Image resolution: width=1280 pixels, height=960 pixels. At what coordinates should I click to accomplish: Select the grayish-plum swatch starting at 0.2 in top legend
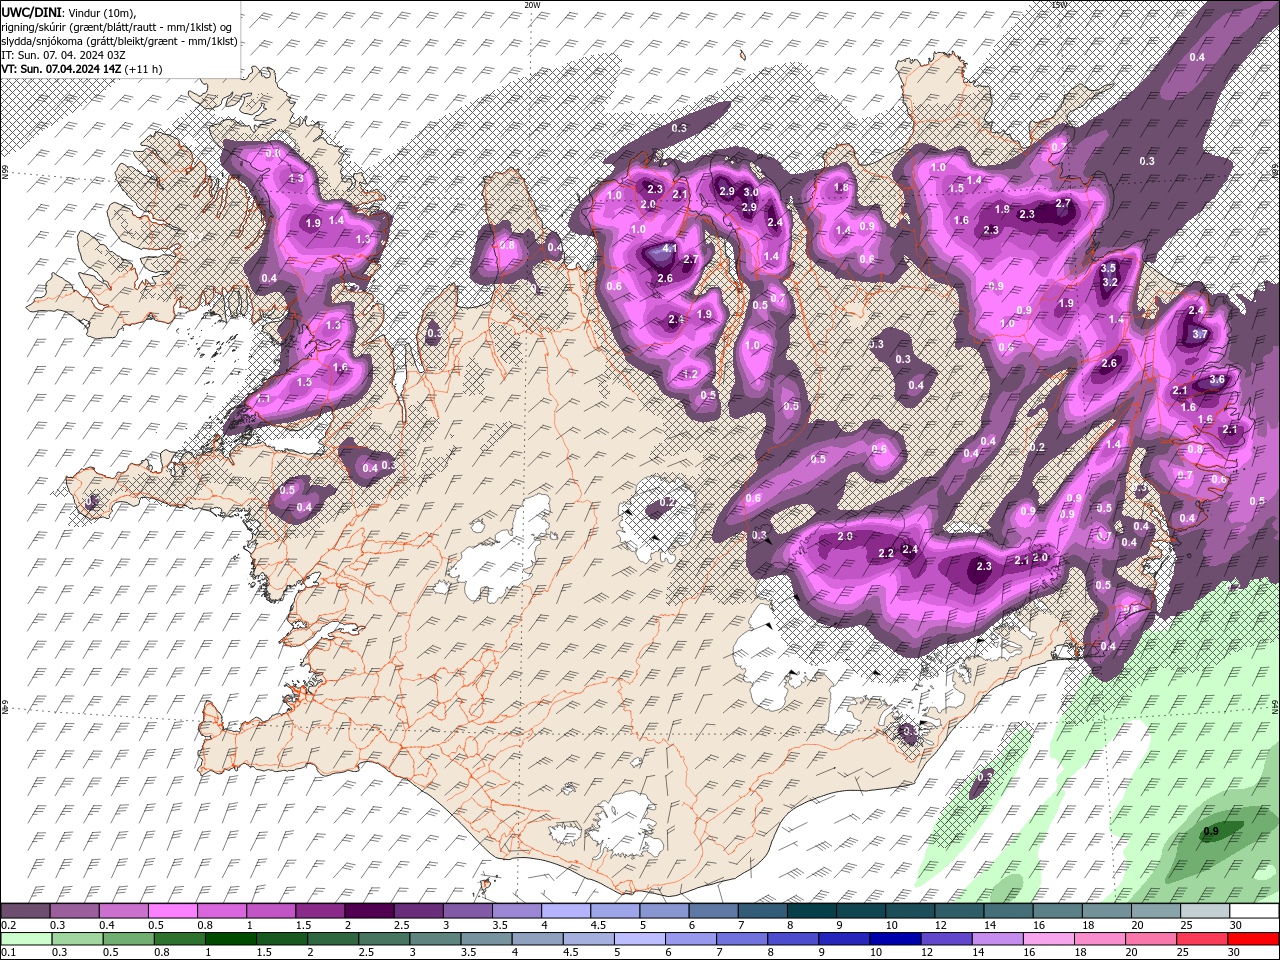point(25,910)
